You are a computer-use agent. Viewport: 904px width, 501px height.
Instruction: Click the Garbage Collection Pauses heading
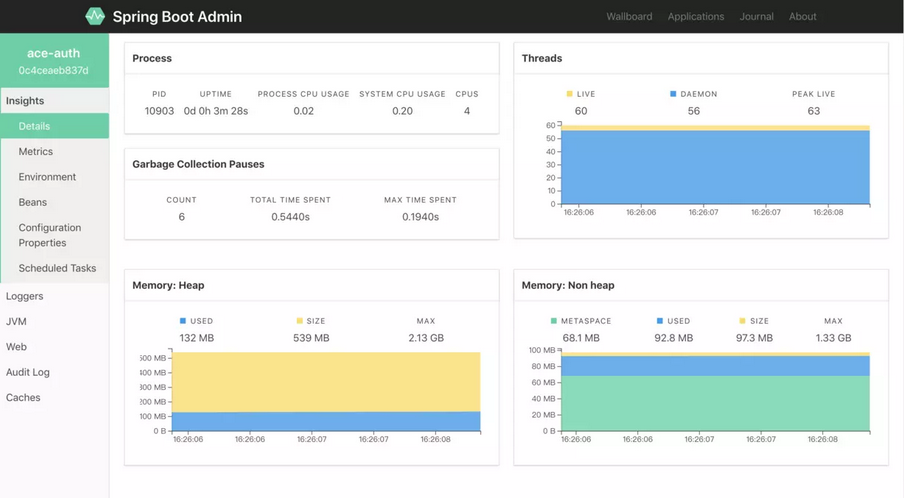point(198,164)
